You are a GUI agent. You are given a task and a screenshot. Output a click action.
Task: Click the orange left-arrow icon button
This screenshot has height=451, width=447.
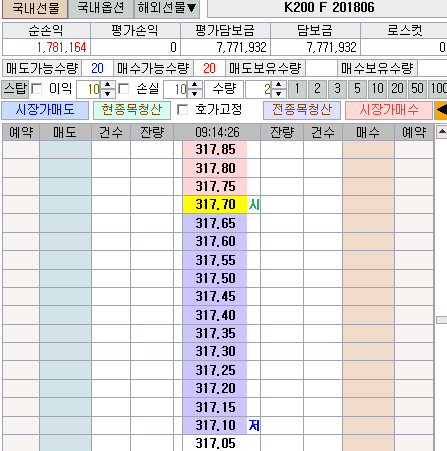point(441,110)
